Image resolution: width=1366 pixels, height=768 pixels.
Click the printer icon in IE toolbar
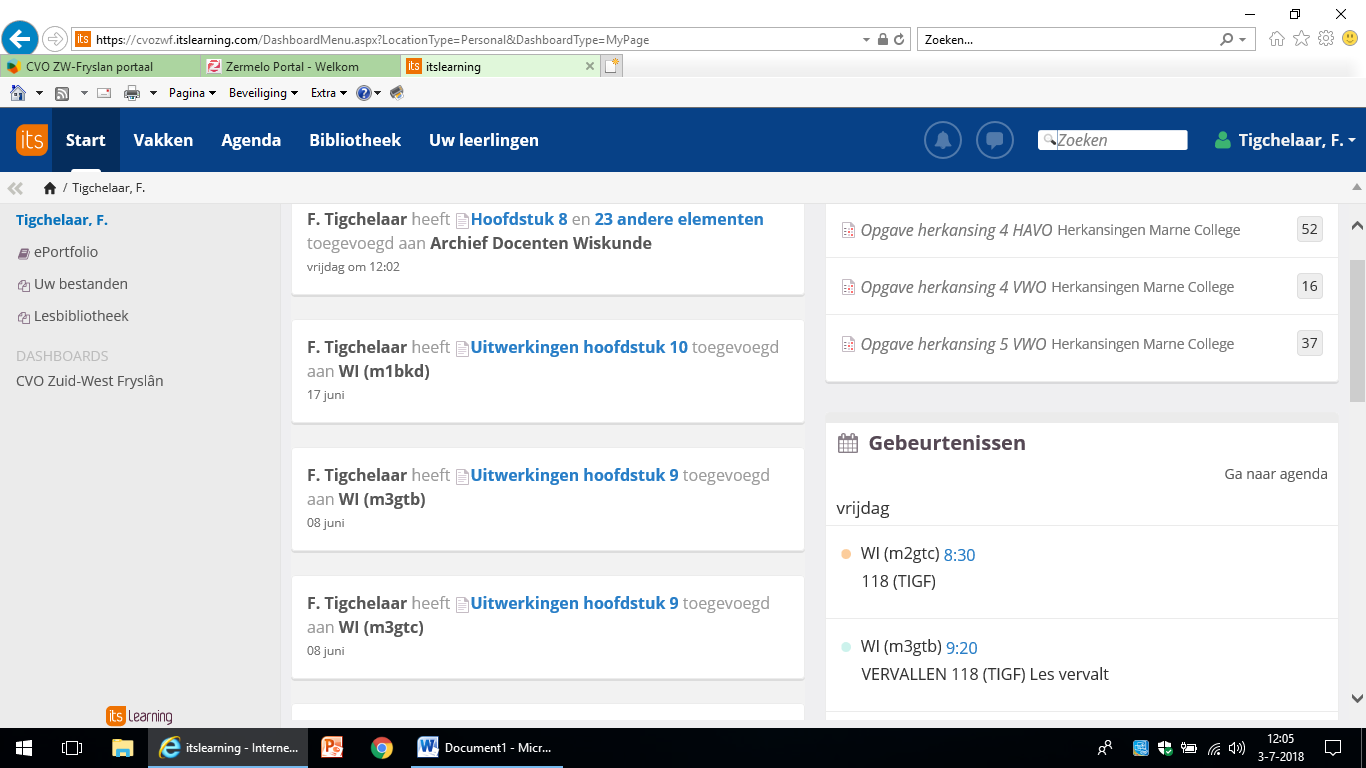click(131, 93)
